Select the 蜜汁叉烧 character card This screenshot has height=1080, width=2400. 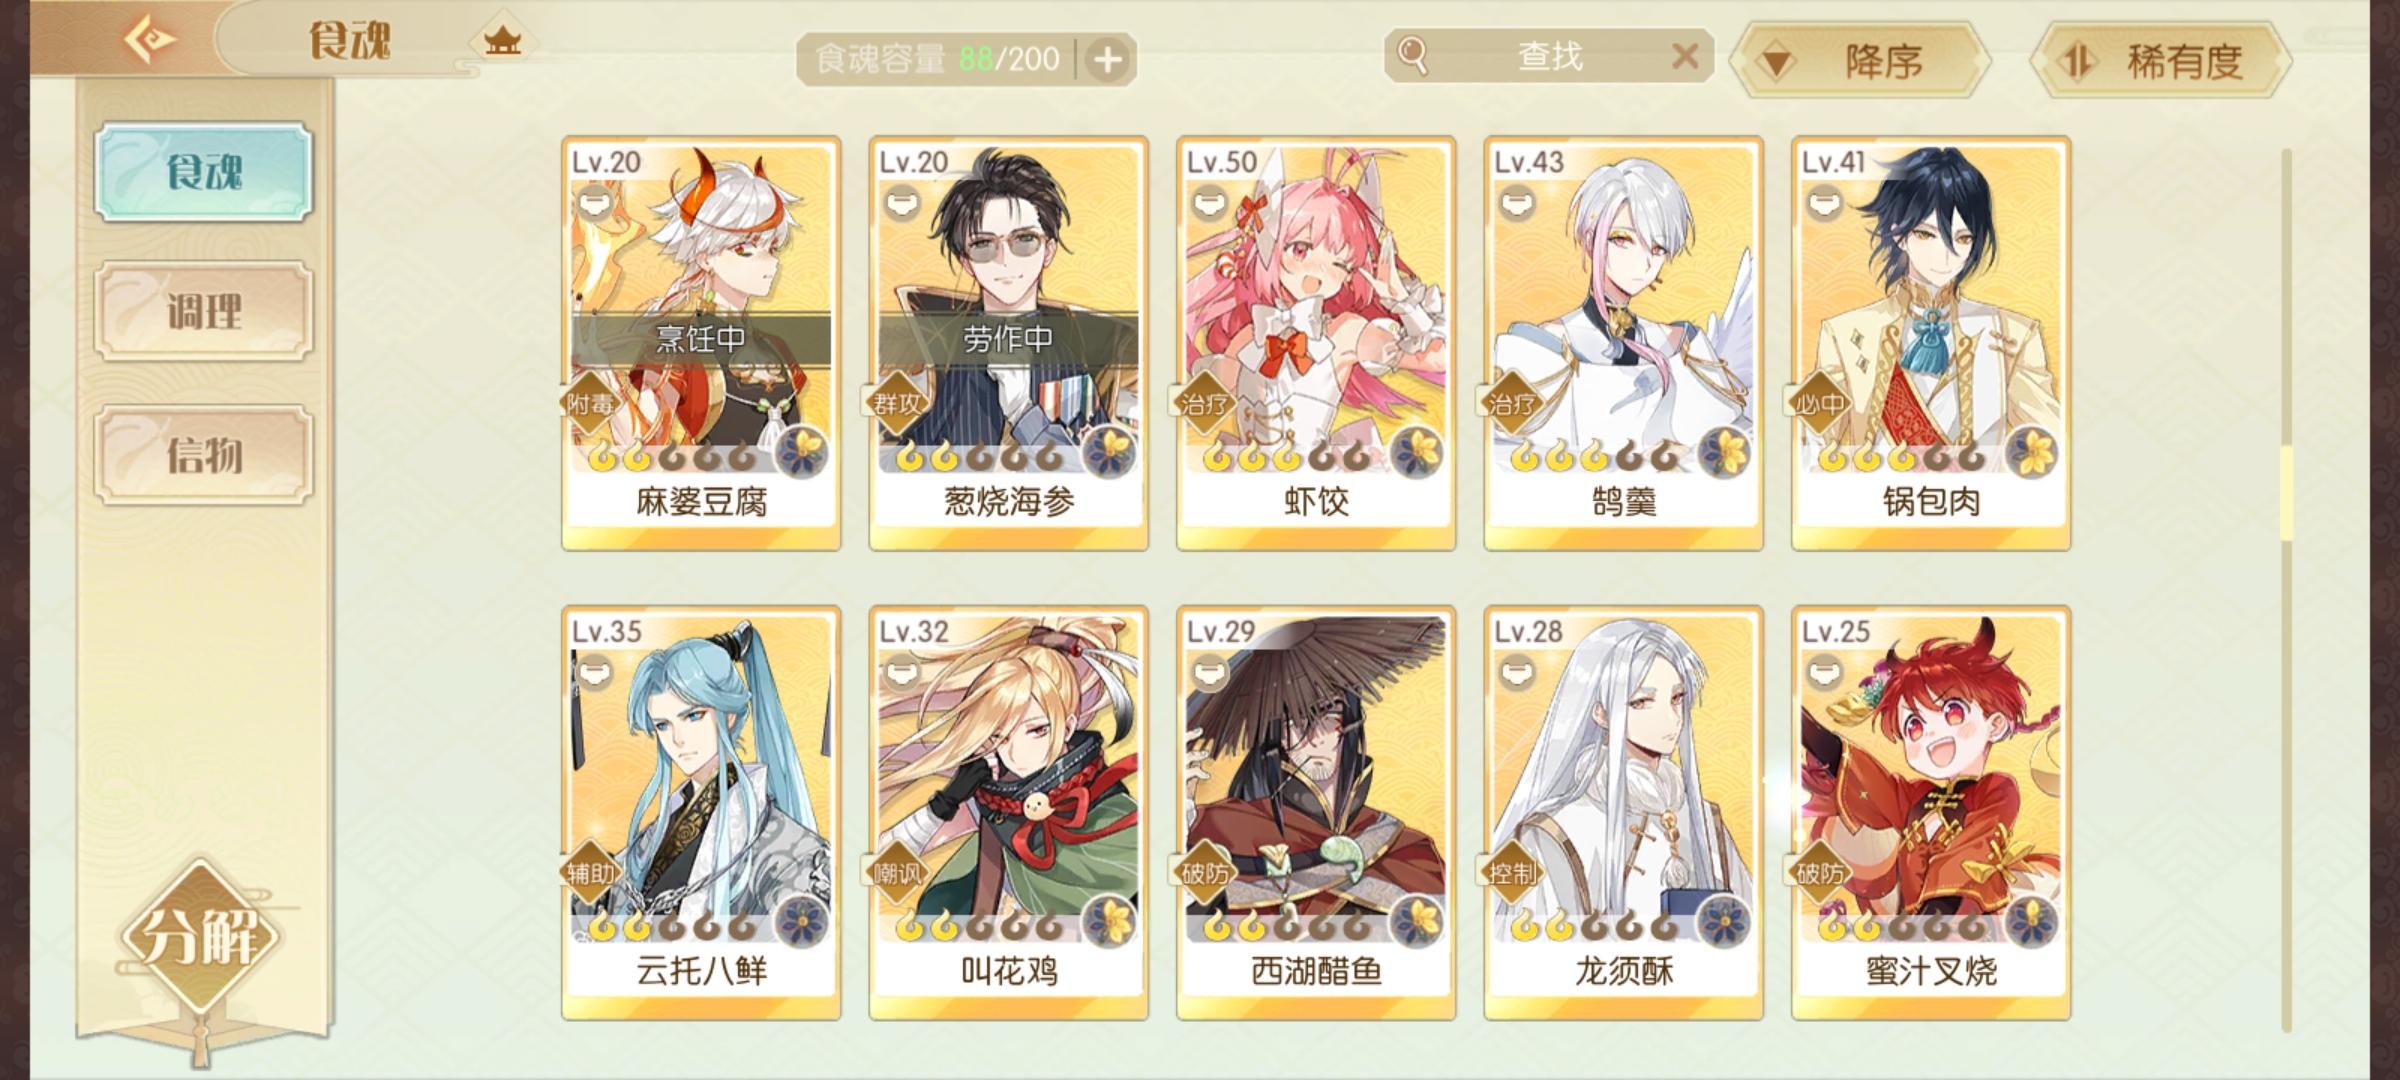[1931, 812]
